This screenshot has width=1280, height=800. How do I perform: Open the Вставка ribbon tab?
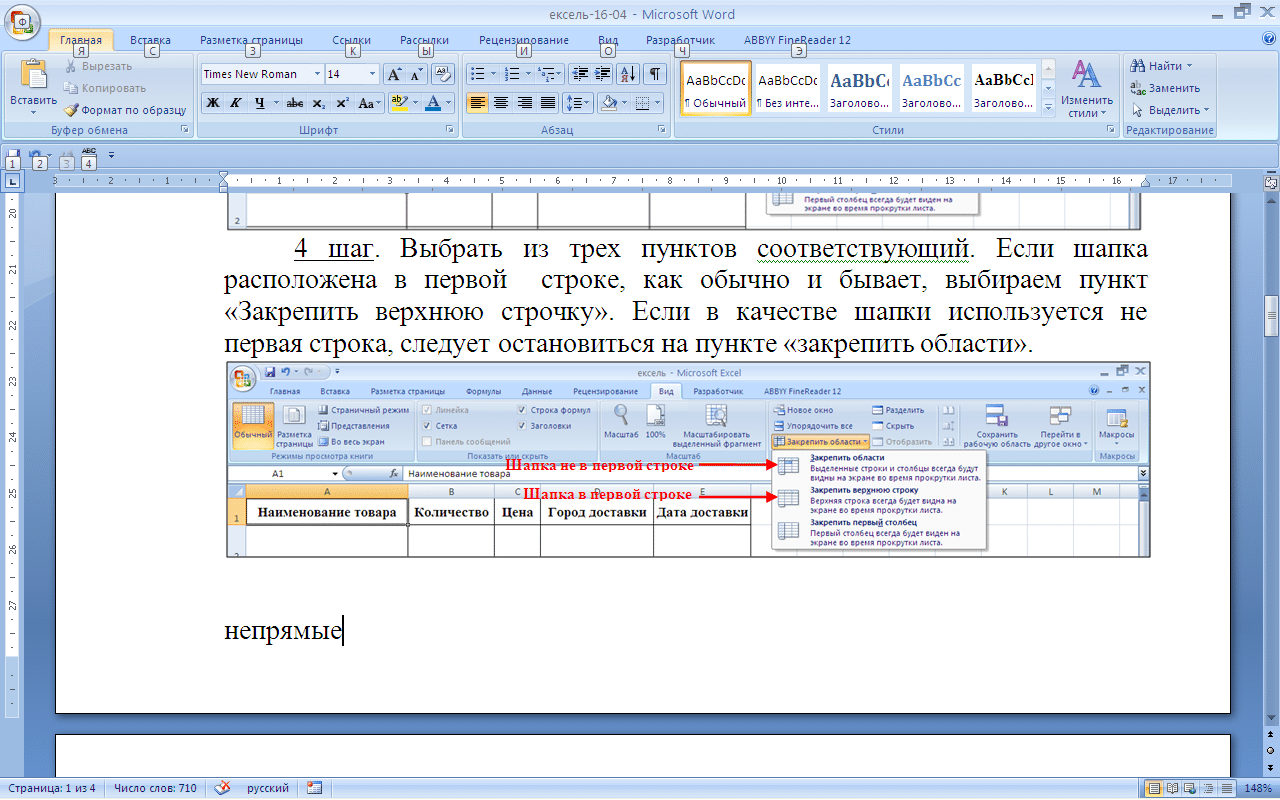(x=150, y=40)
